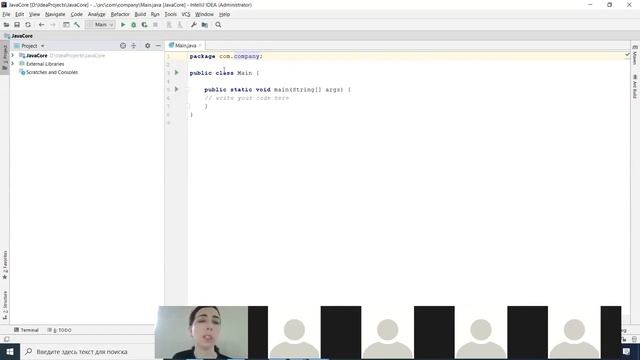Screen dimensions: 640x360
Task: Toggle the Project tool window side tab
Action: click(5, 58)
